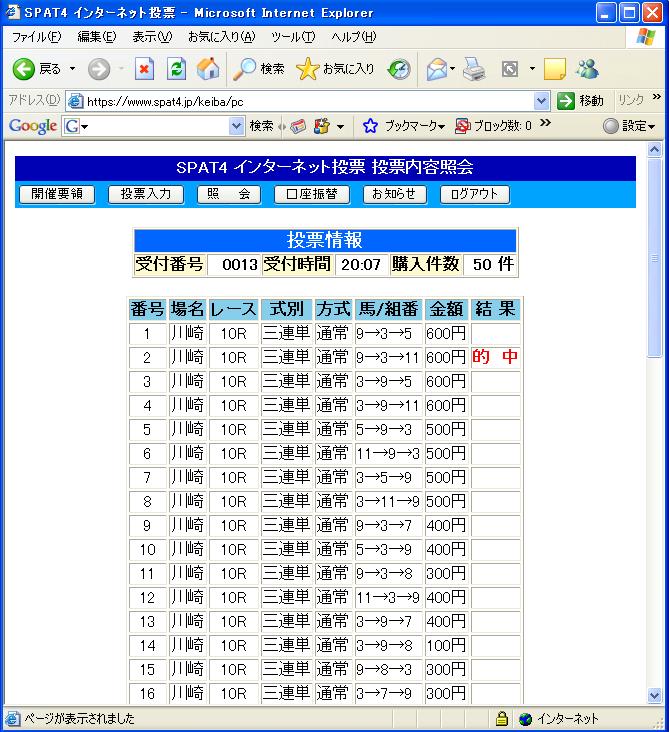The height and width of the screenshot is (732, 669).
Task: Click in the address URL field
Action: pos(308,101)
